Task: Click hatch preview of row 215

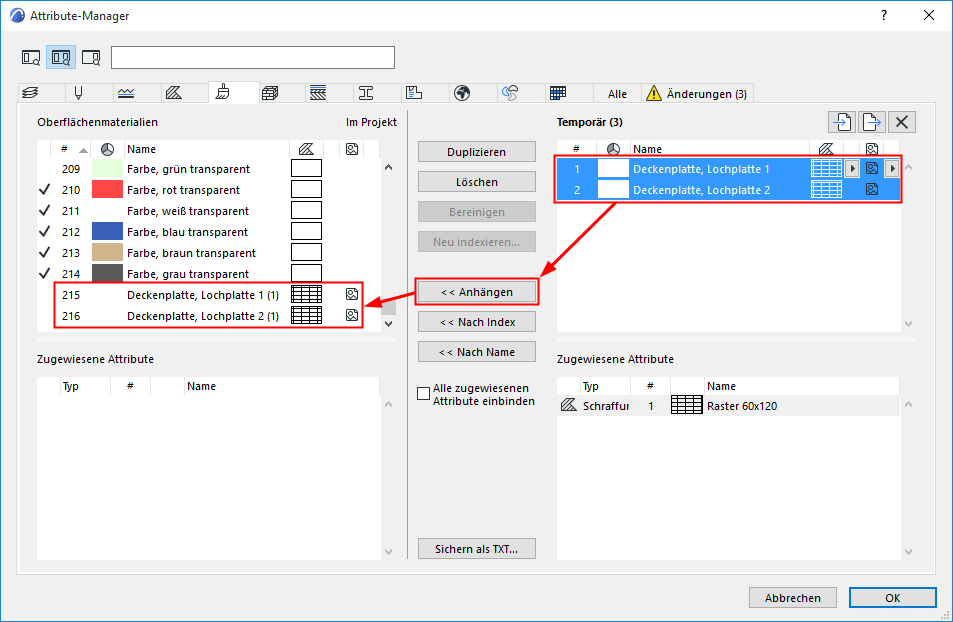Action: (306, 294)
